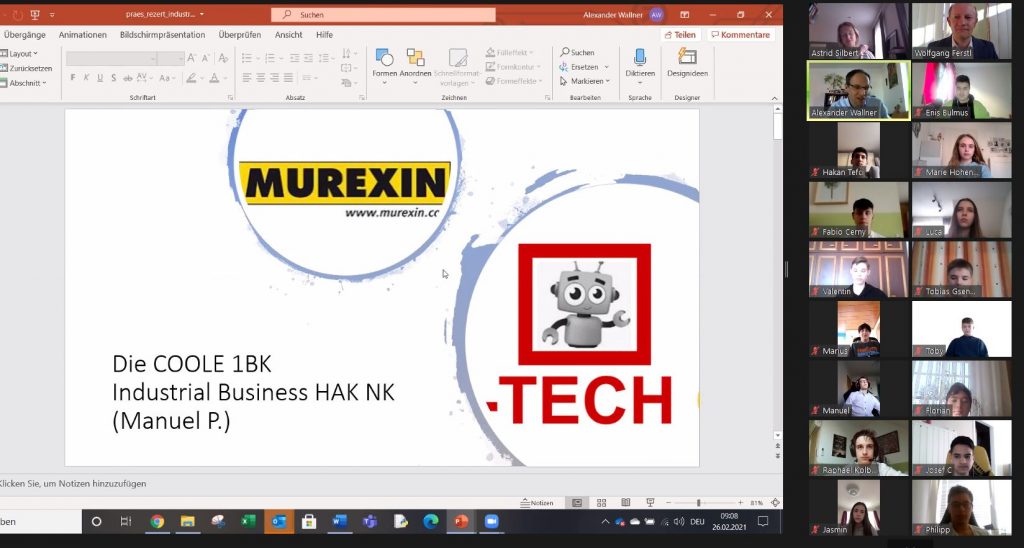Switch to reading view
This screenshot has height=548, width=1024.
626,503
